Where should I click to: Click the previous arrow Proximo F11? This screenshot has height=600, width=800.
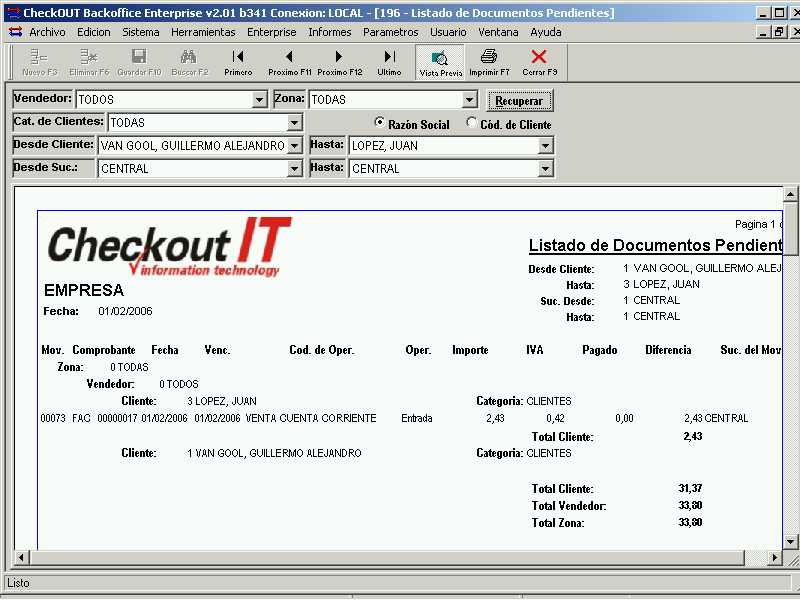(x=289, y=62)
